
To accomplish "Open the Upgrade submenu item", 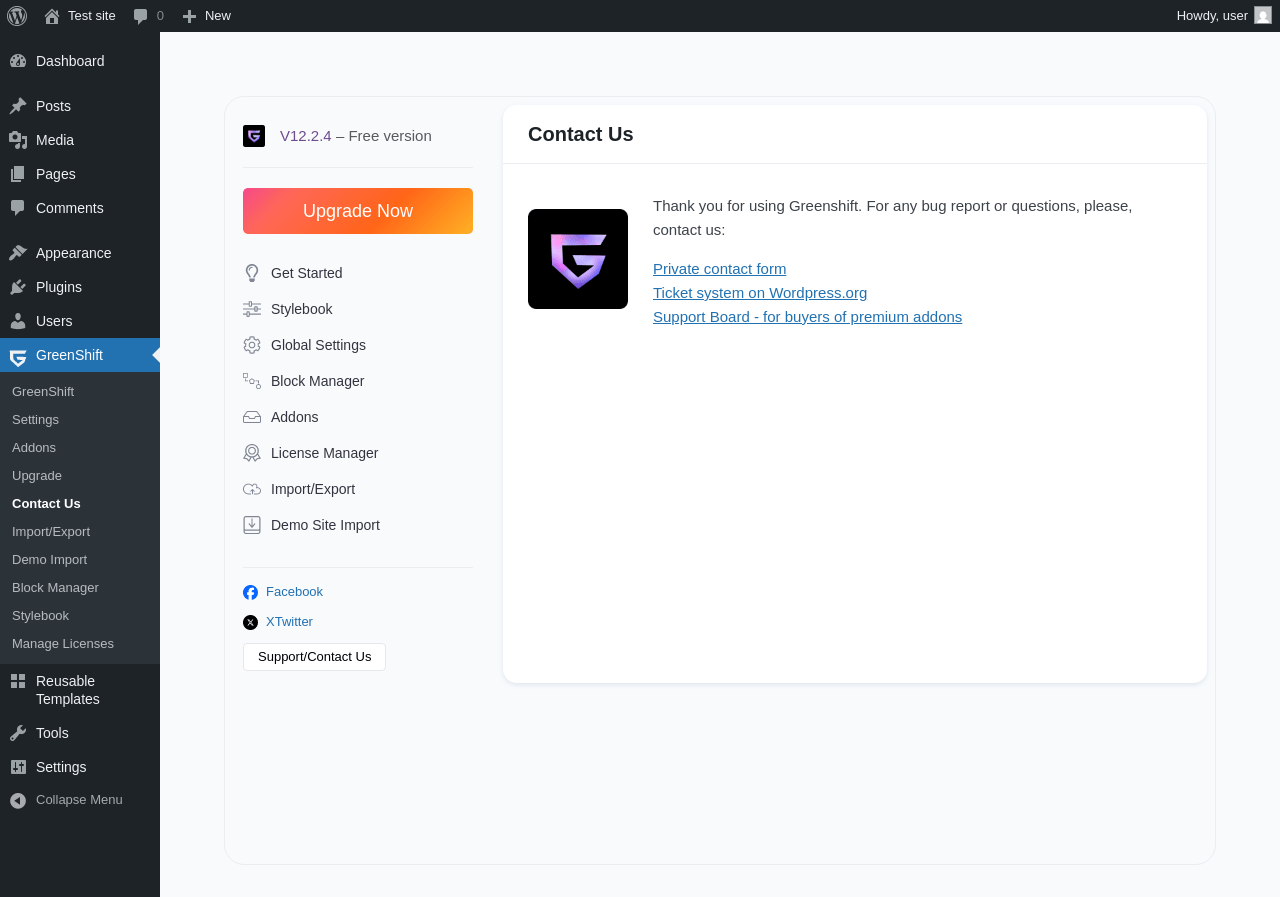I will point(37,475).
